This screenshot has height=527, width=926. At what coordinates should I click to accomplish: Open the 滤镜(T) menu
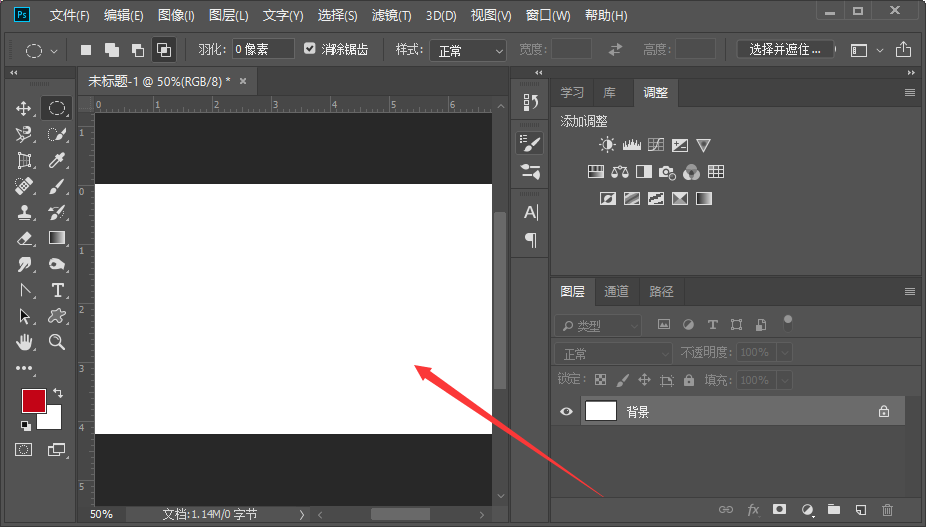point(392,15)
